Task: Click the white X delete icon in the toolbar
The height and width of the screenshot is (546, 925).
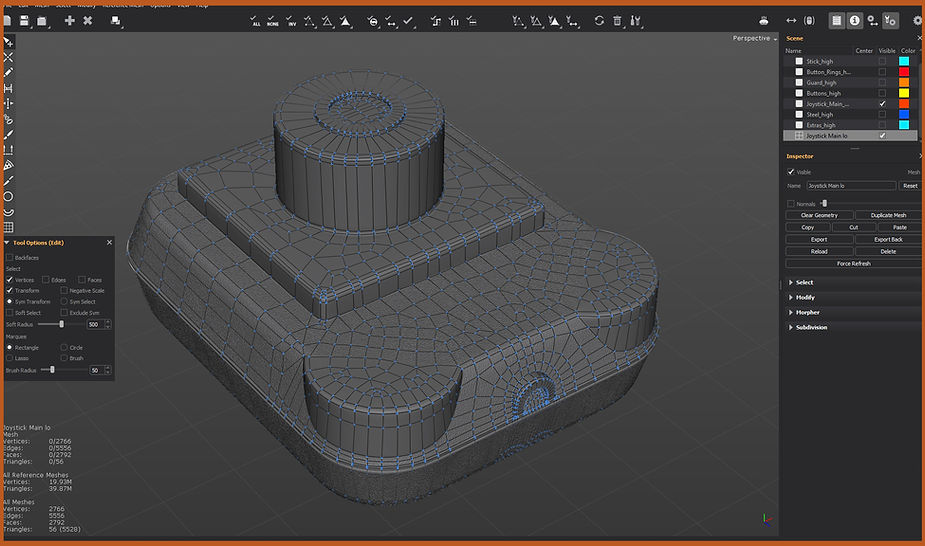Action: point(87,21)
